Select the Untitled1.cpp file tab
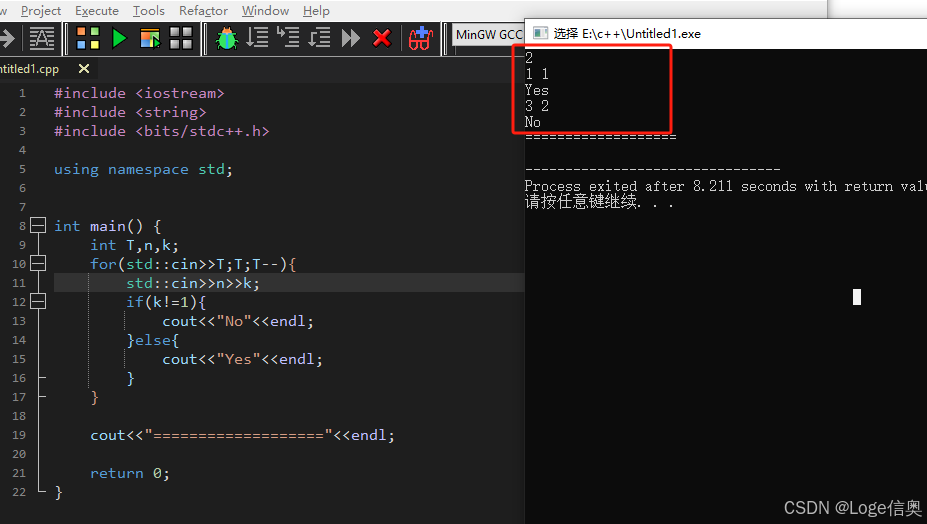 click(x=30, y=69)
